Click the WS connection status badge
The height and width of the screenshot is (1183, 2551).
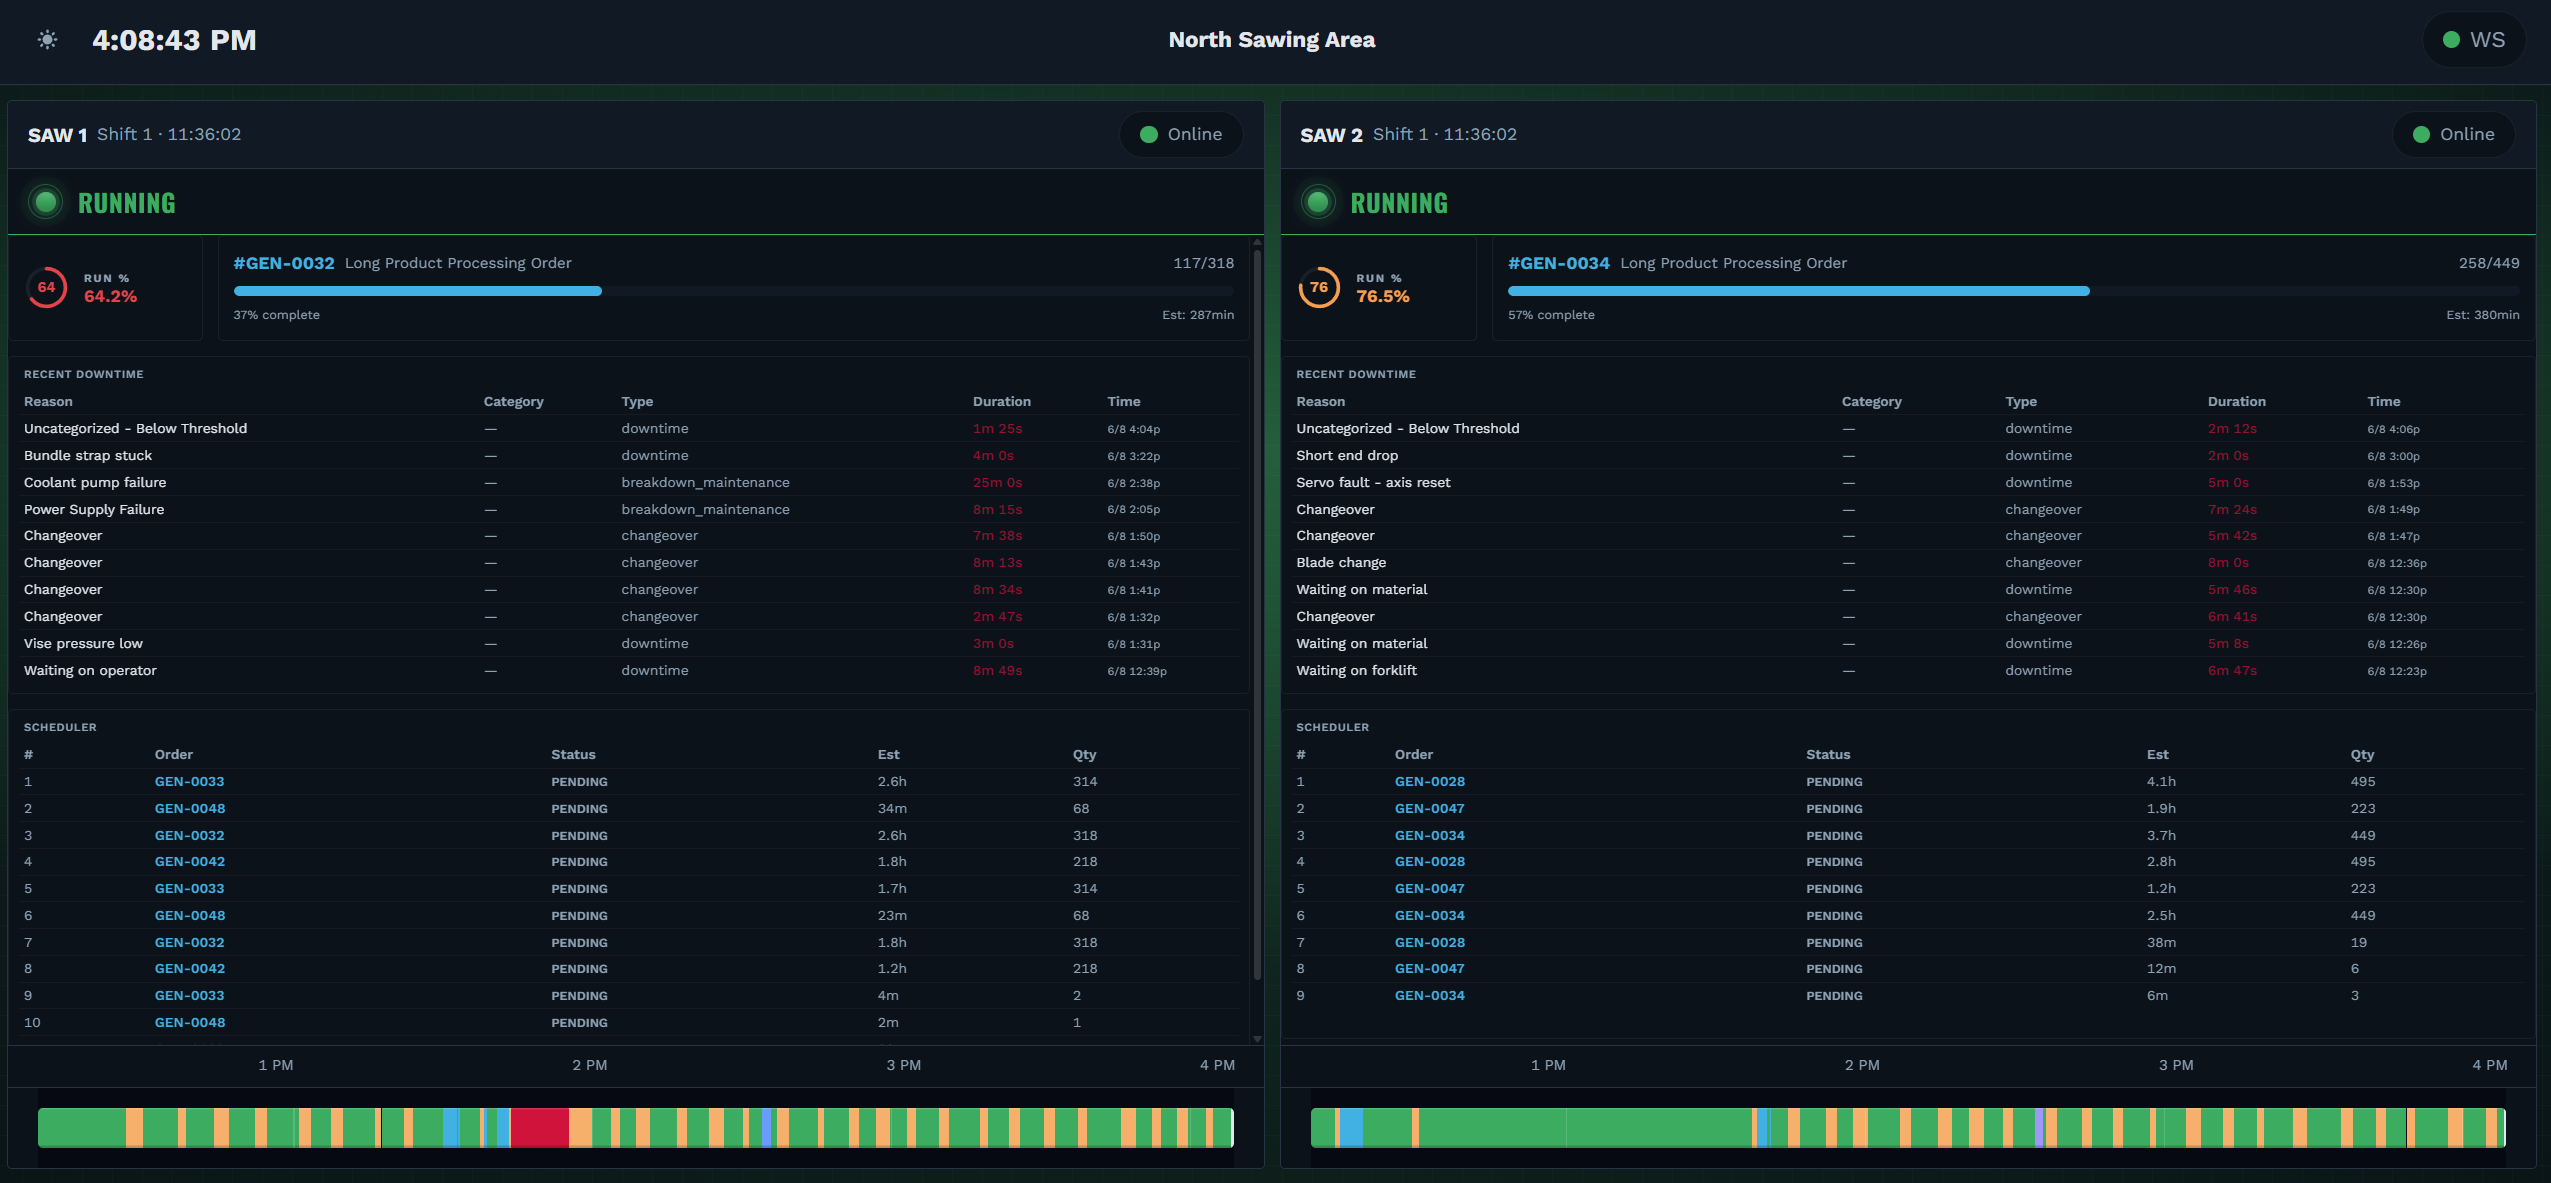coord(2473,40)
